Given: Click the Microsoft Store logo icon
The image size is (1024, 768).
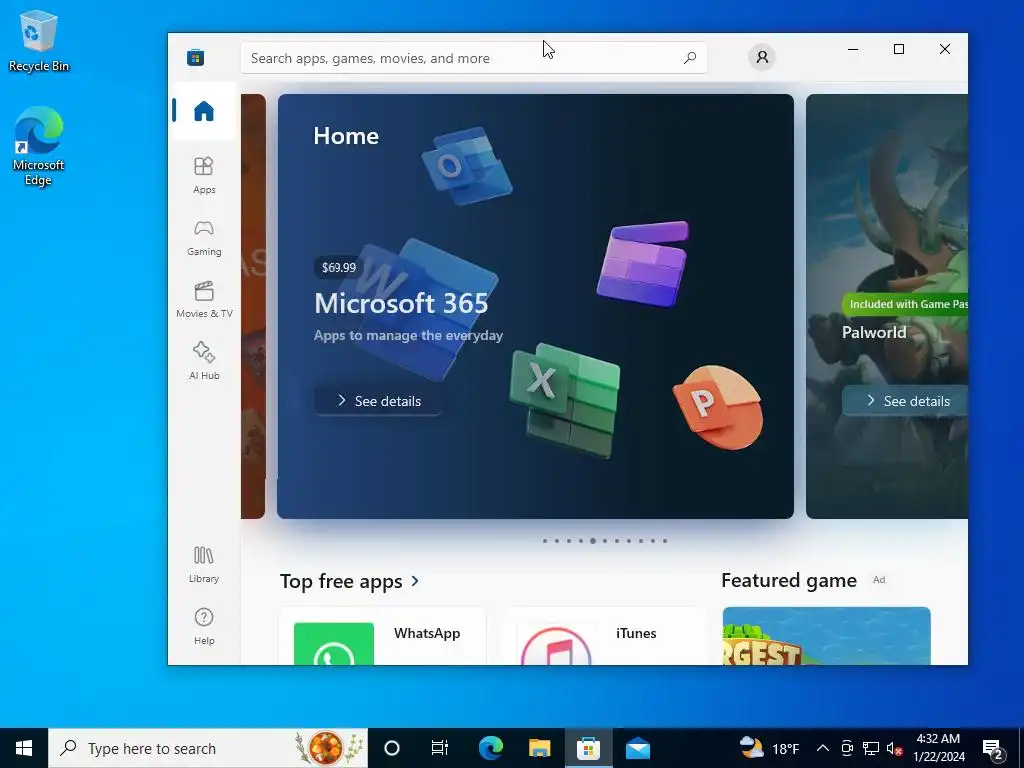Looking at the screenshot, I should tap(195, 57).
